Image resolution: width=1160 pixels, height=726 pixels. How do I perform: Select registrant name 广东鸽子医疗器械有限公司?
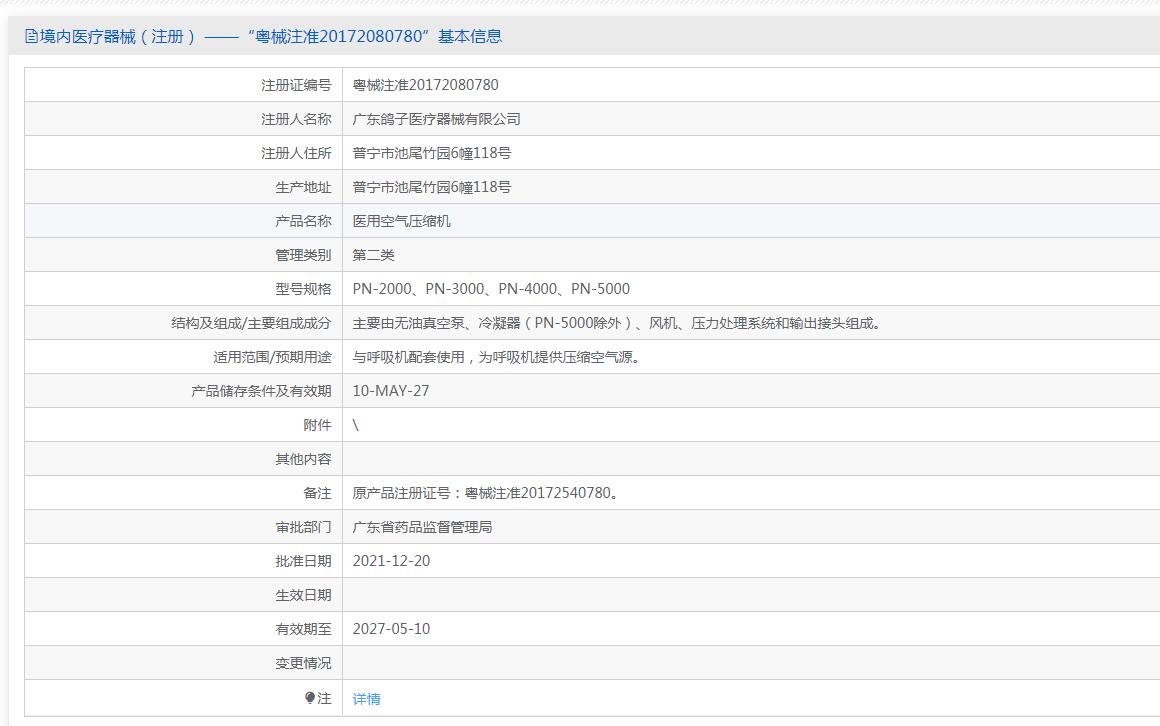coord(436,119)
